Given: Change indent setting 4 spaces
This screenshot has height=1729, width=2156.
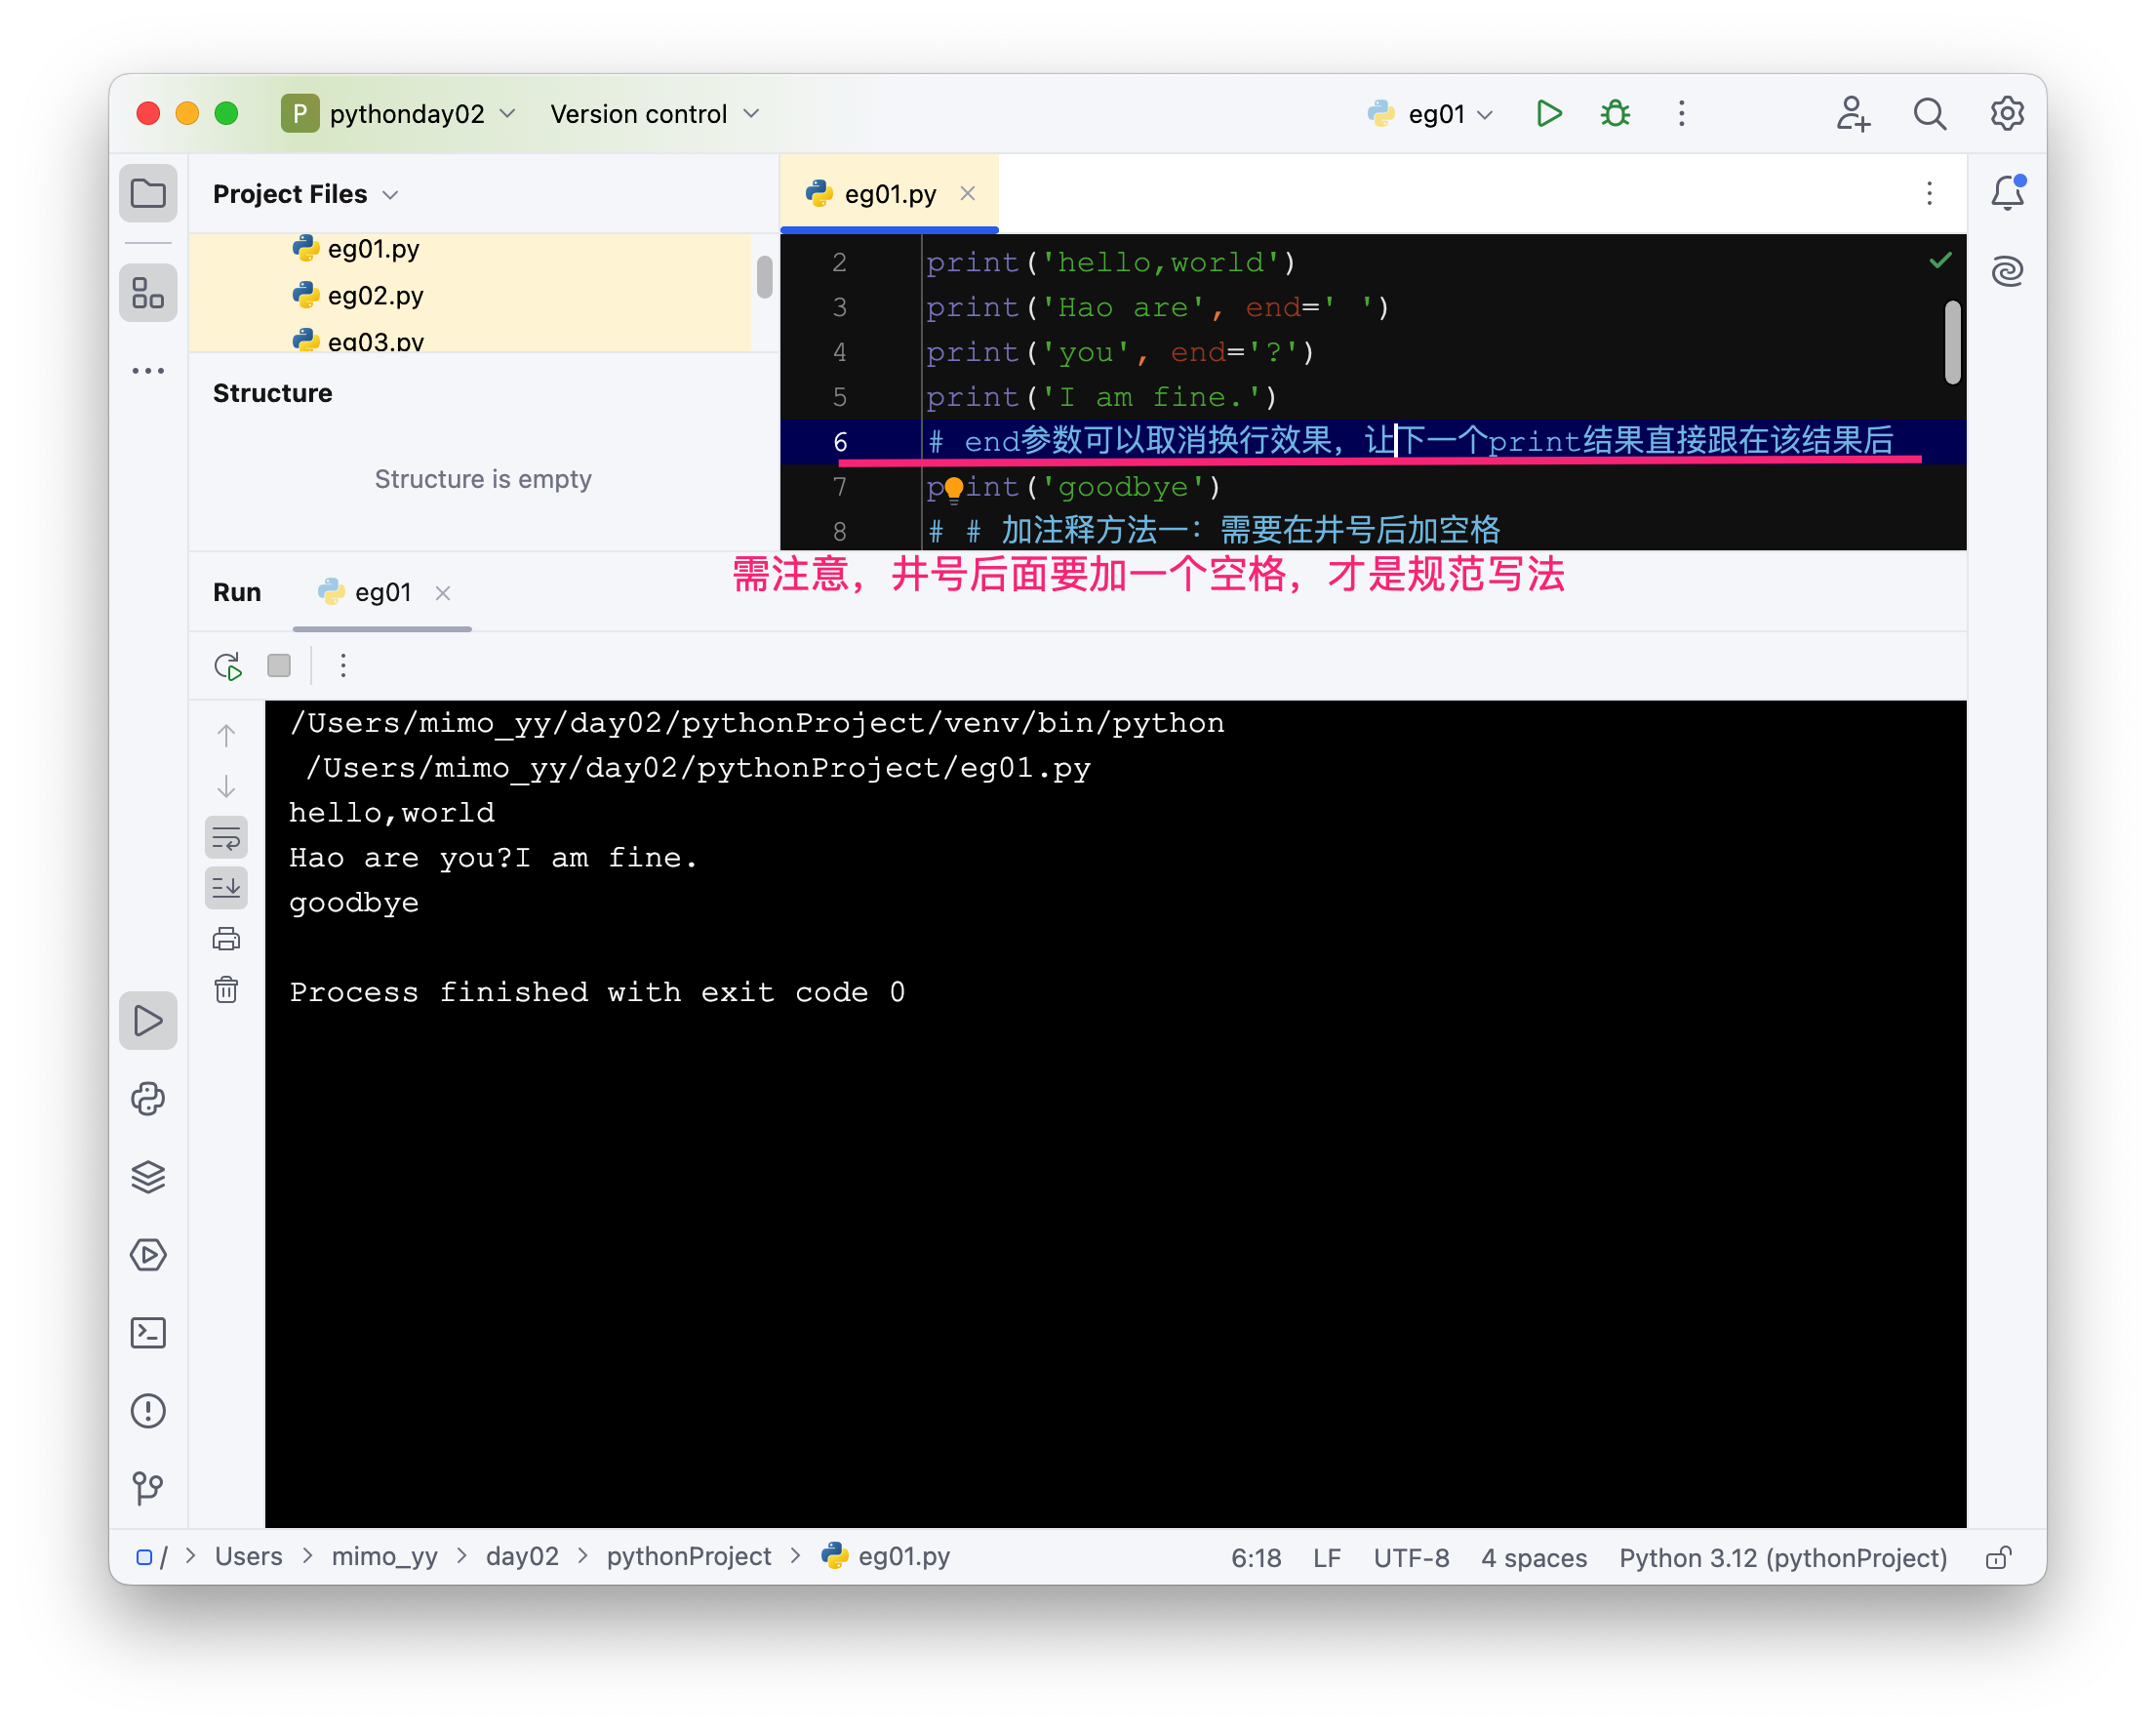Looking at the screenshot, I should click(x=1534, y=1558).
